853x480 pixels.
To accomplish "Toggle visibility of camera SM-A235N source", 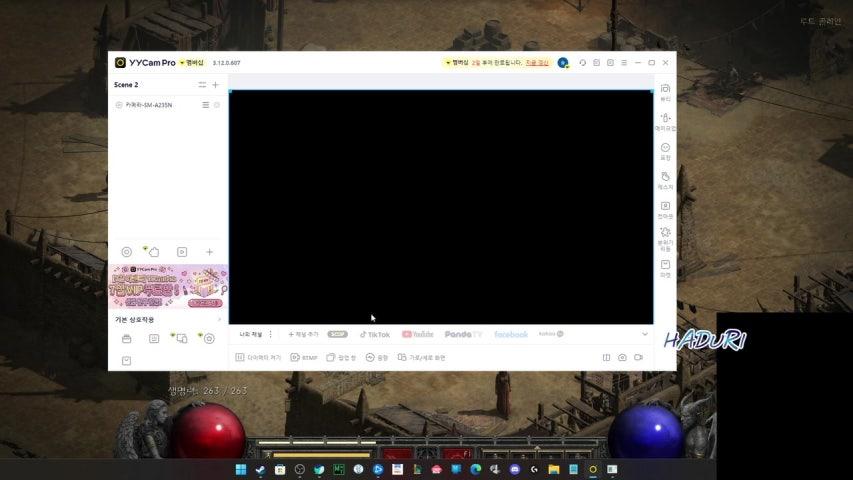I will (x=119, y=105).
